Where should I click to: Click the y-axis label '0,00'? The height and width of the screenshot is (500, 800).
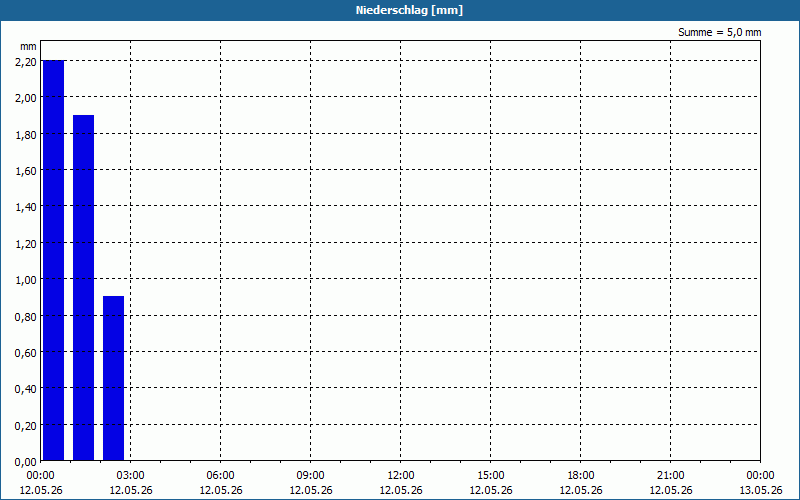(x=26, y=462)
